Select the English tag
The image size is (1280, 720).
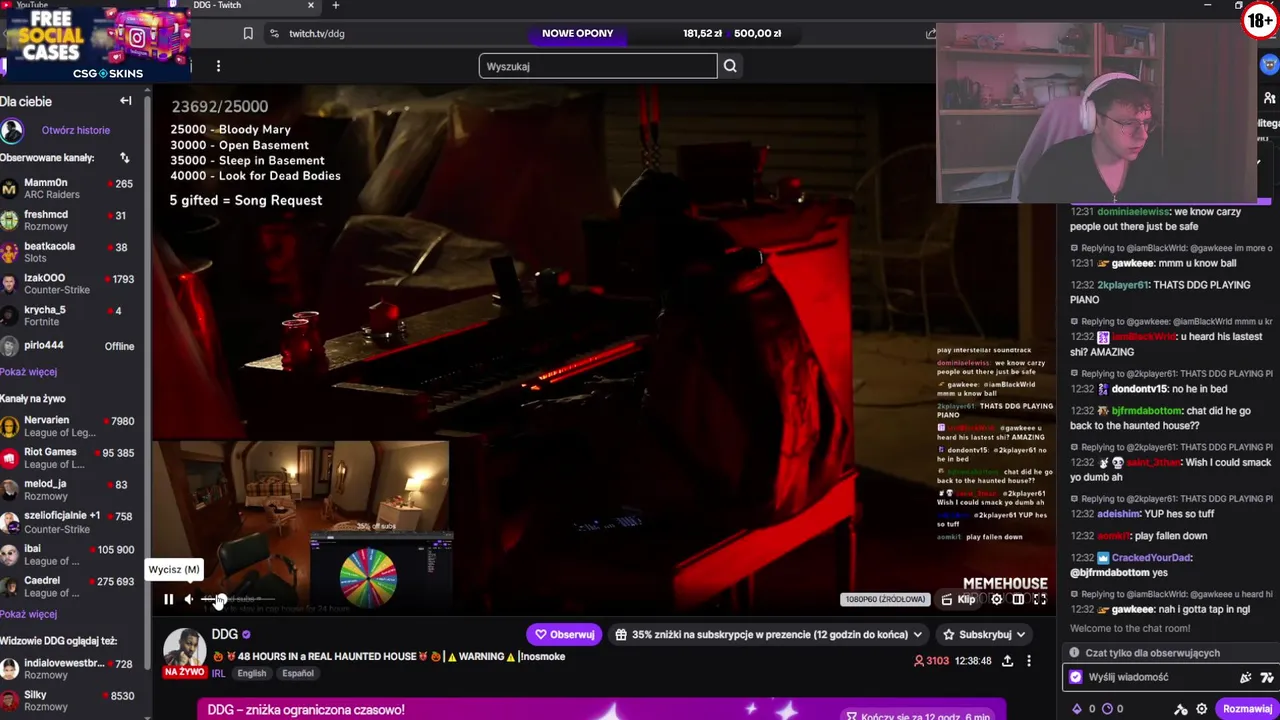252,674
